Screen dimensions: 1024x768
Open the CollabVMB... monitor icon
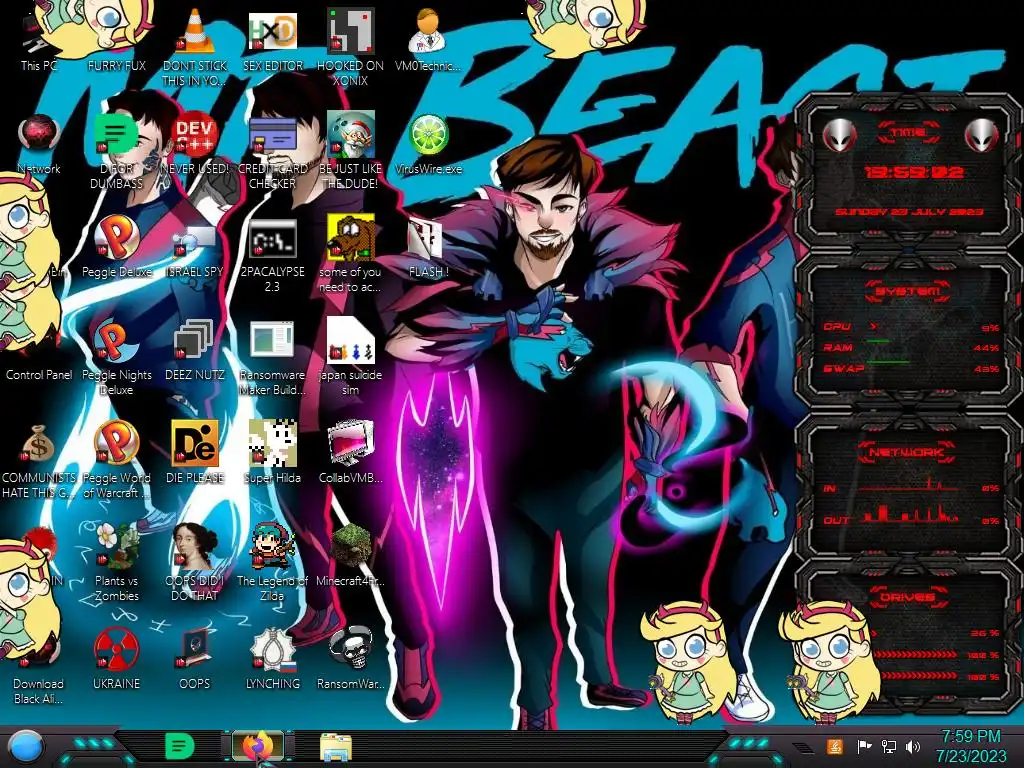click(x=350, y=443)
